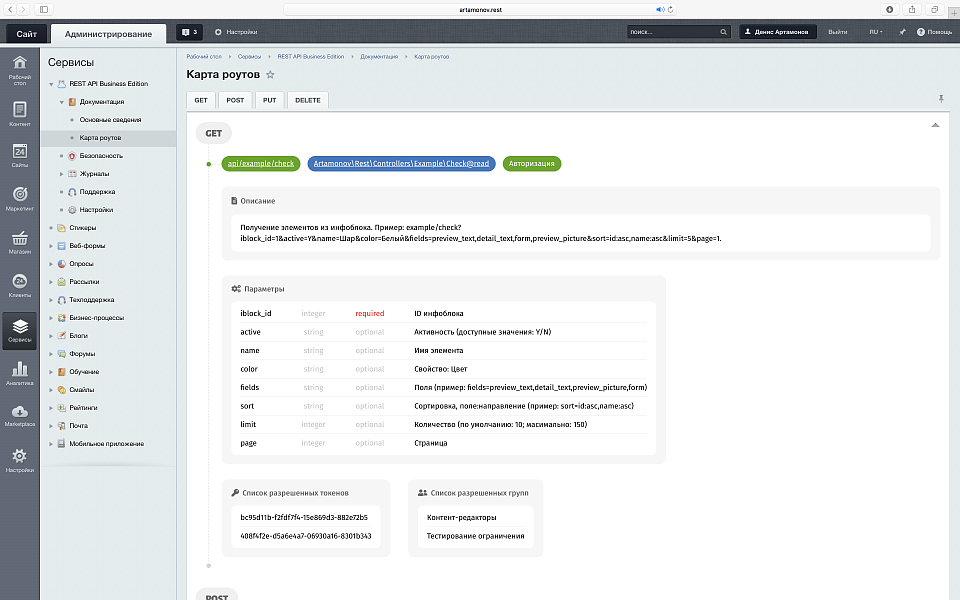
Task: Click the green Авторизация badge
Action: pos(532,163)
